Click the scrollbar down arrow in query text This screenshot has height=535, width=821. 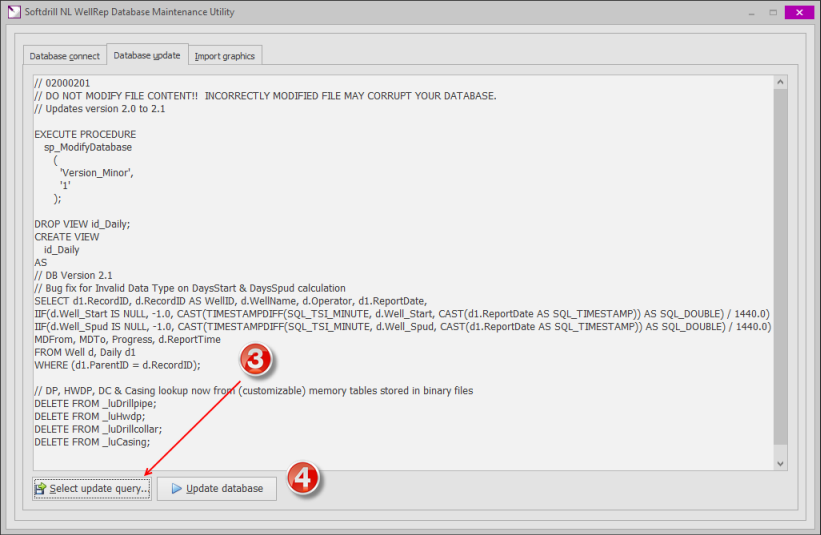pos(780,463)
